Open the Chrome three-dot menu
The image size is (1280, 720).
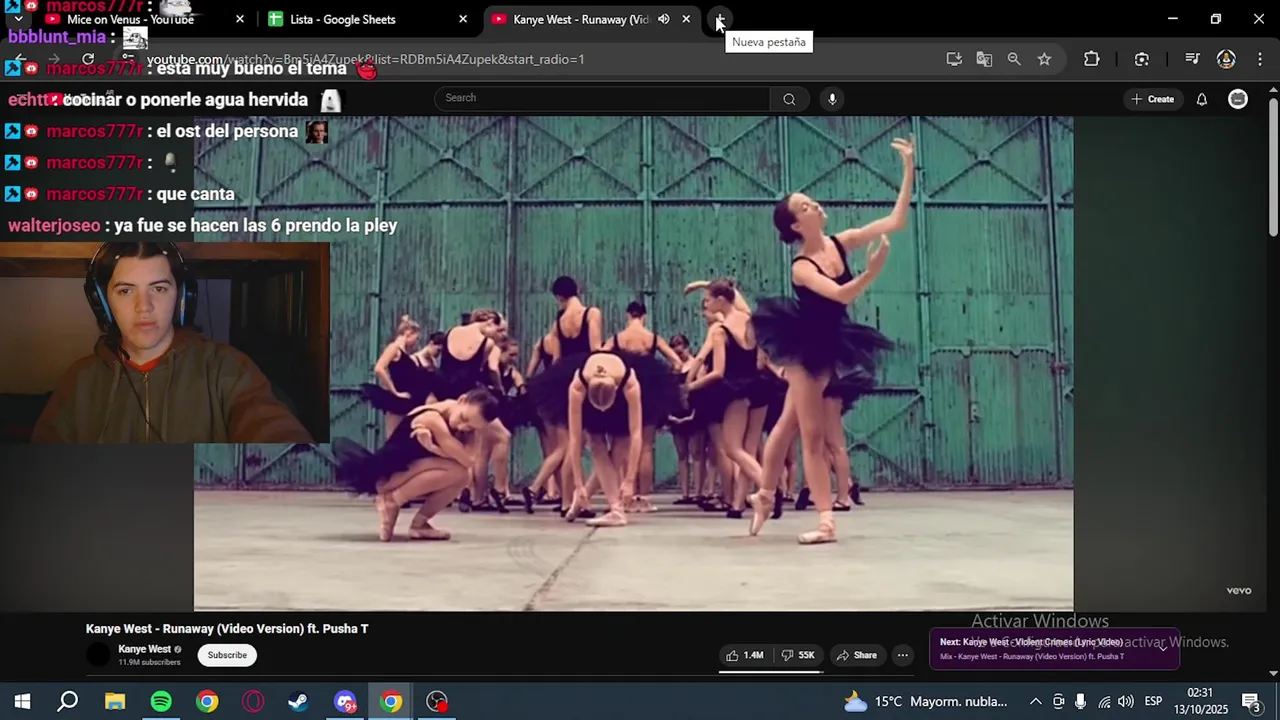pos(1259,59)
